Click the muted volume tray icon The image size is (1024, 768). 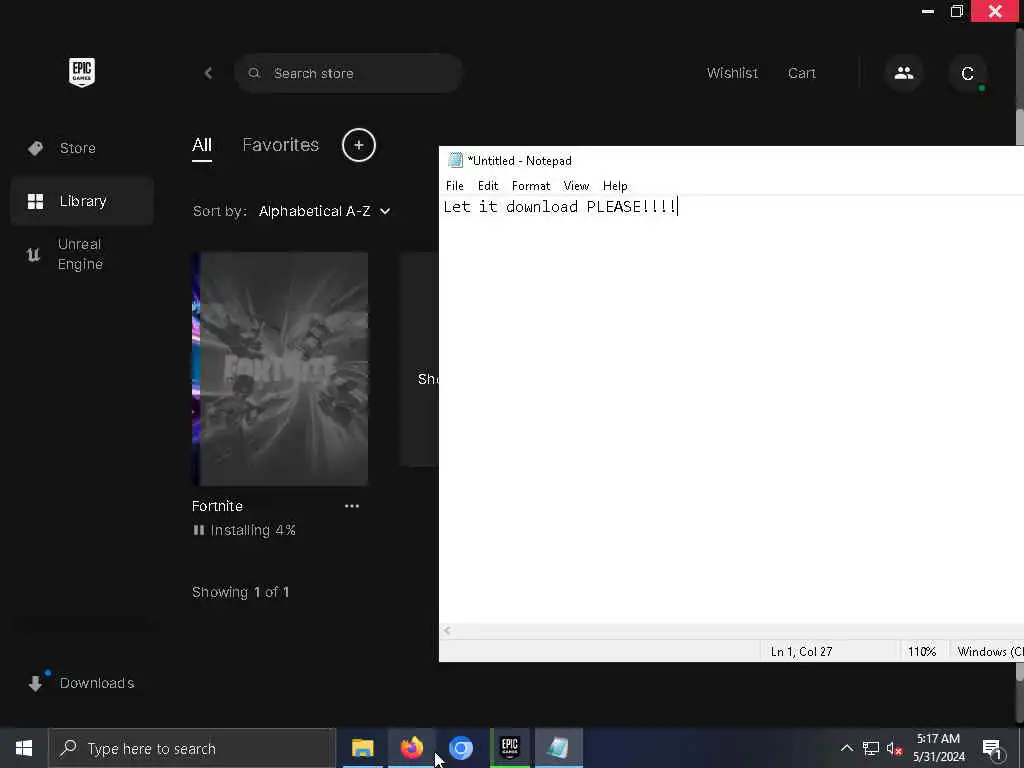coord(894,748)
